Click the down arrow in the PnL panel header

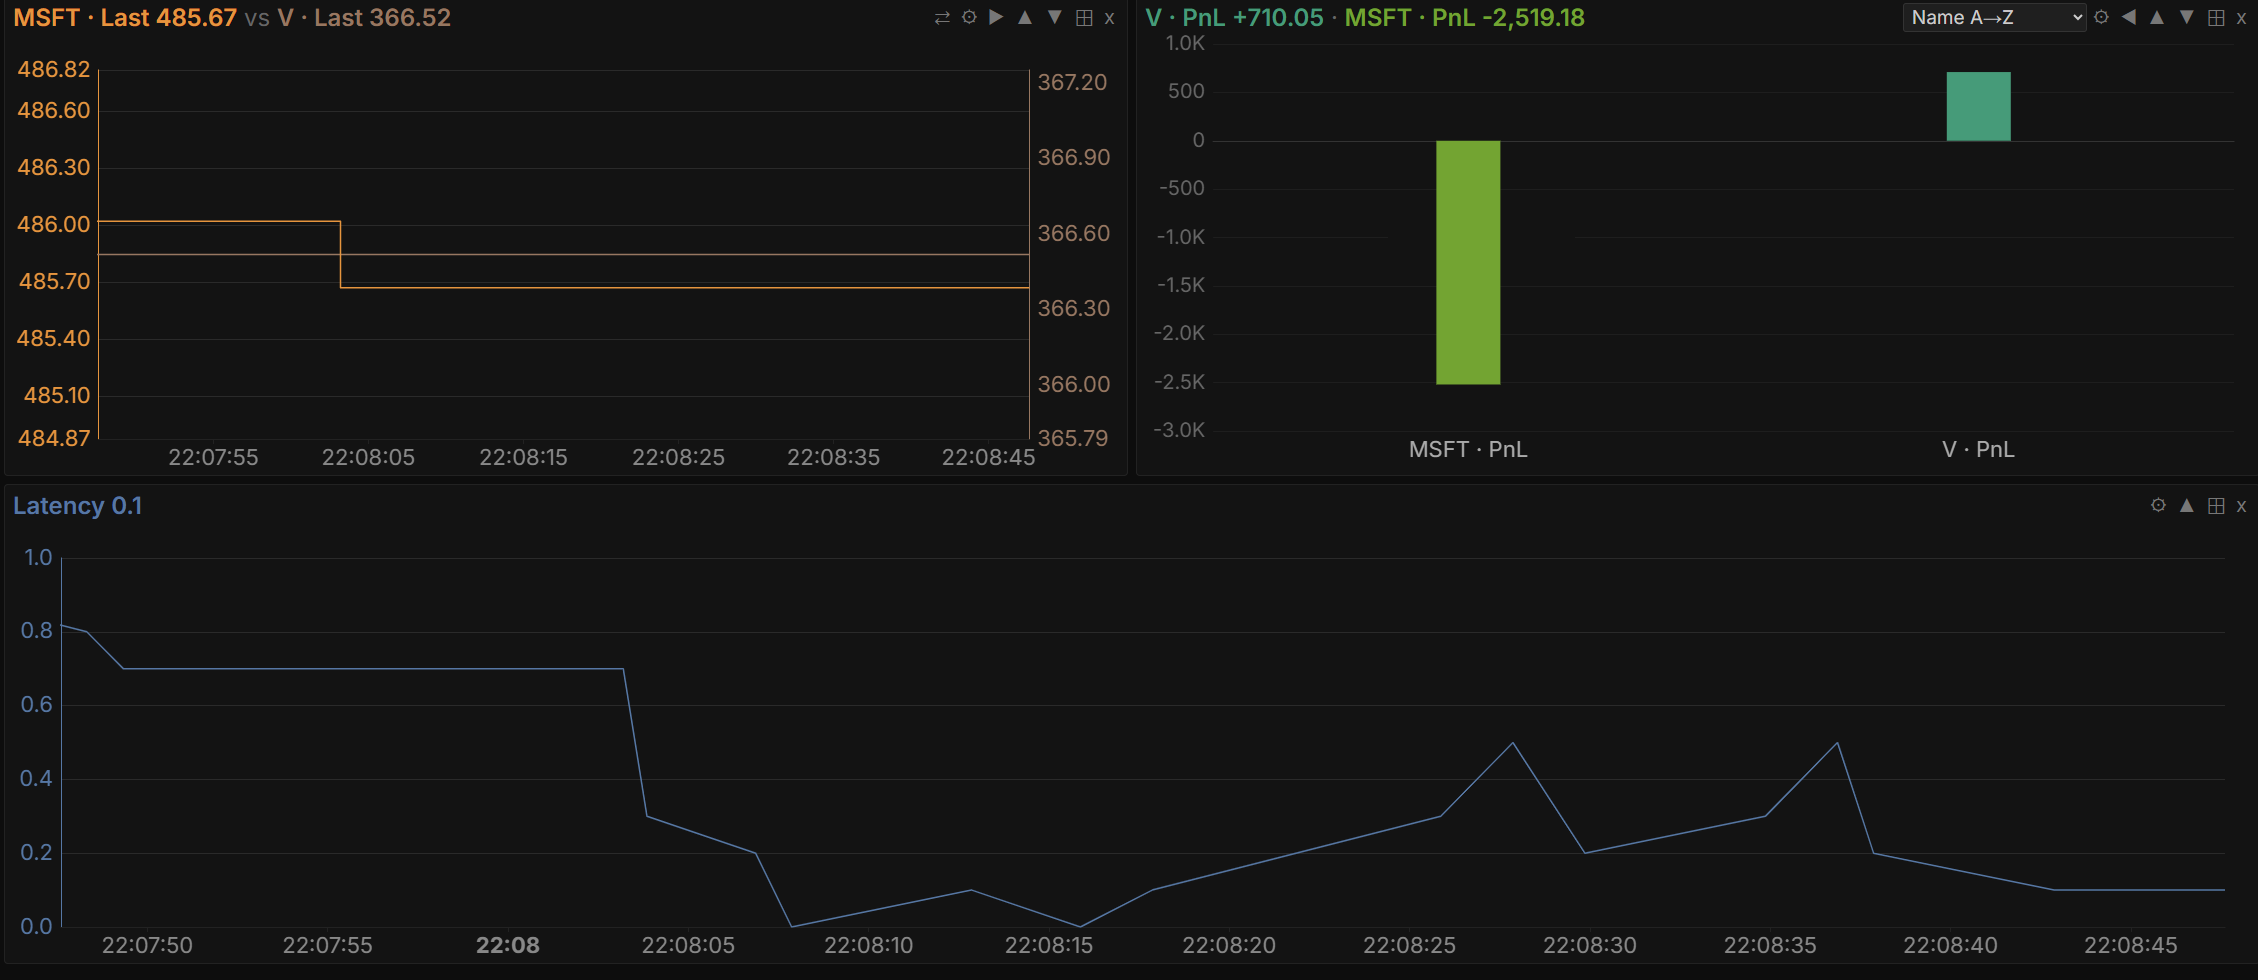tap(2187, 18)
